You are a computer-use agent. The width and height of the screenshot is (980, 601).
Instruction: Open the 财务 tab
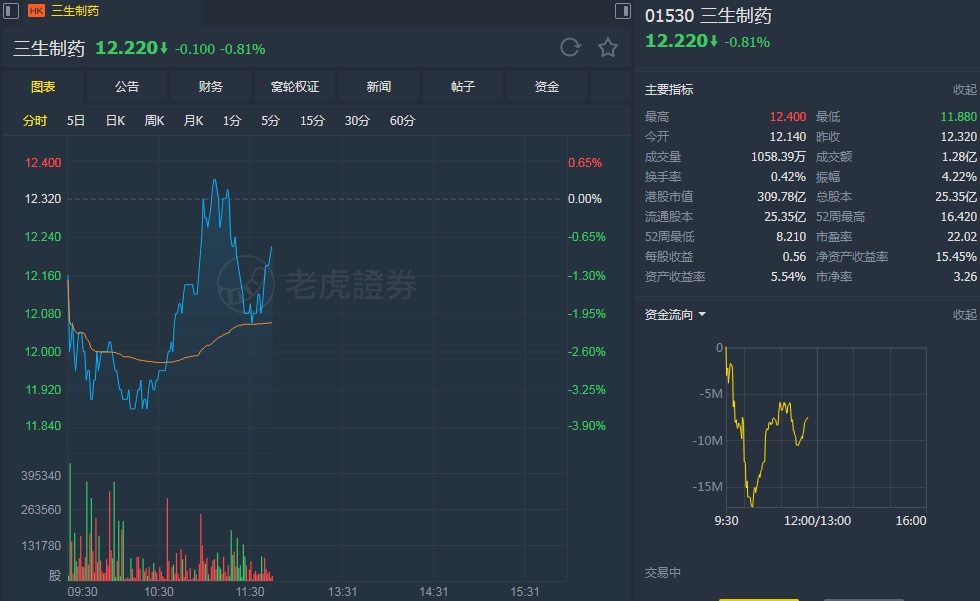pos(211,87)
